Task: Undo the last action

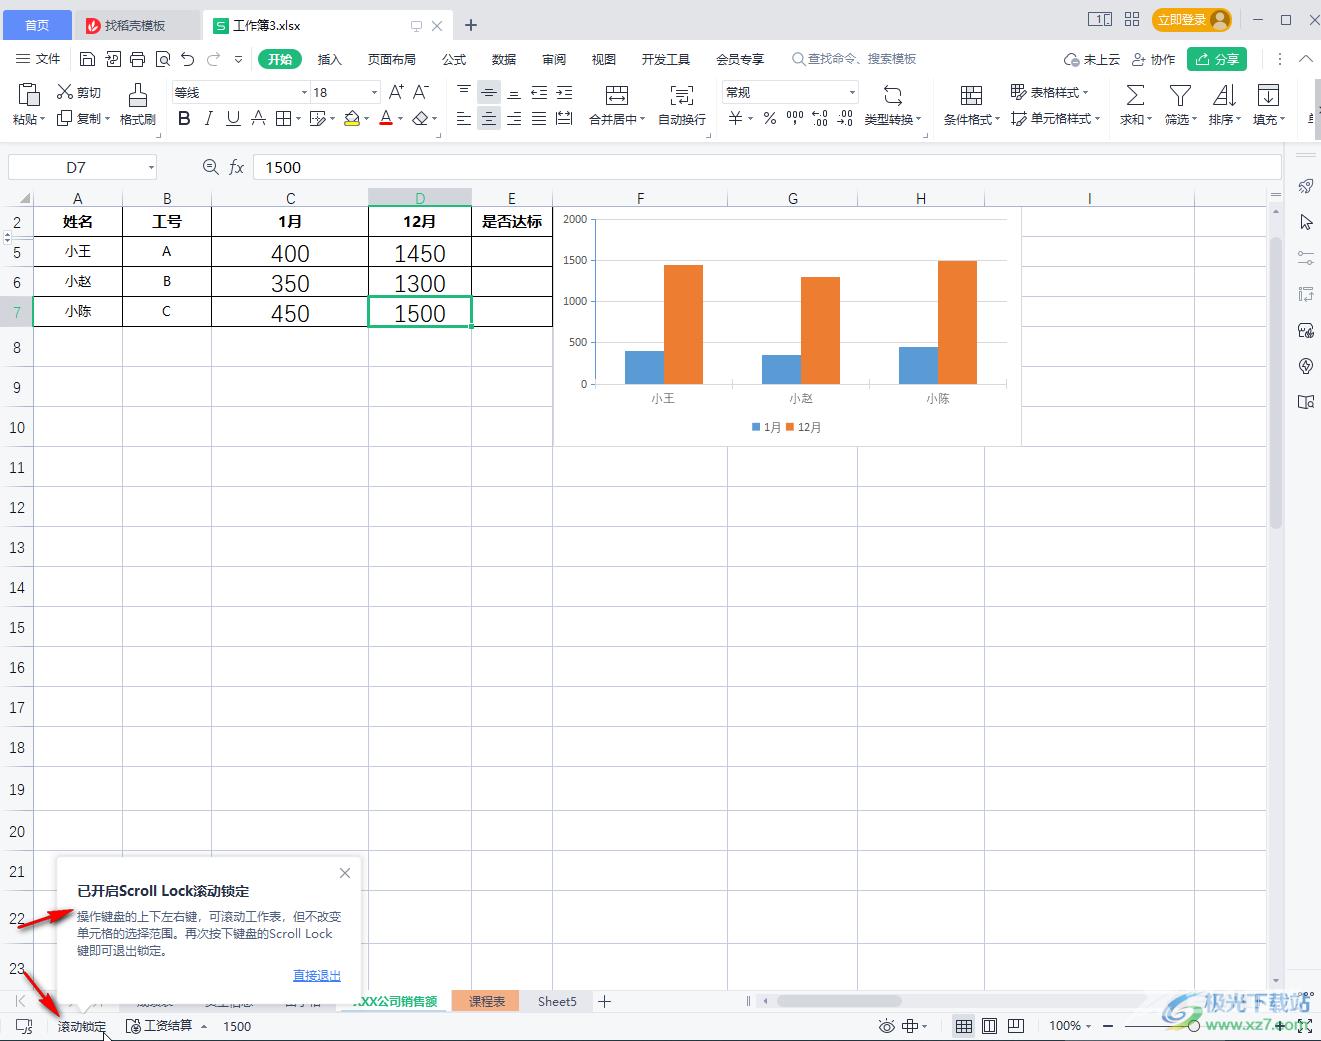Action: coord(188,60)
